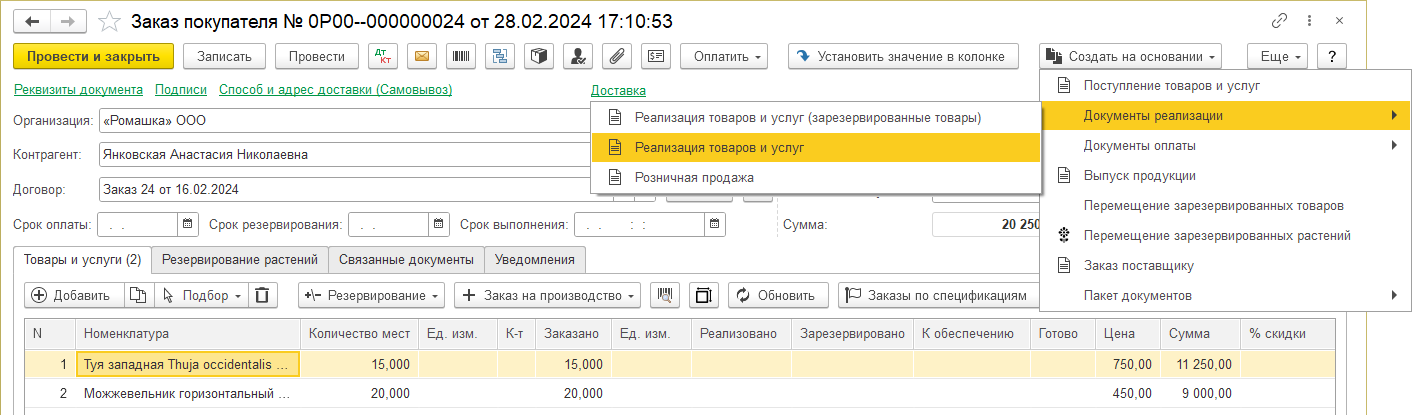Open document structure (hierarchy) icon
The image size is (1412, 415).
point(499,56)
